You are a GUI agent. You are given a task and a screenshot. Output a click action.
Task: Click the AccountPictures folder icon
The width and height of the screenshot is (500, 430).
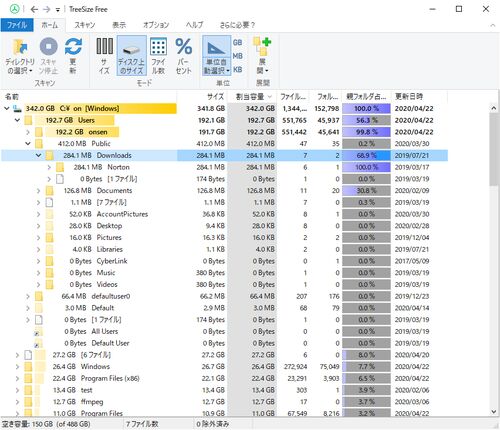click(49, 214)
